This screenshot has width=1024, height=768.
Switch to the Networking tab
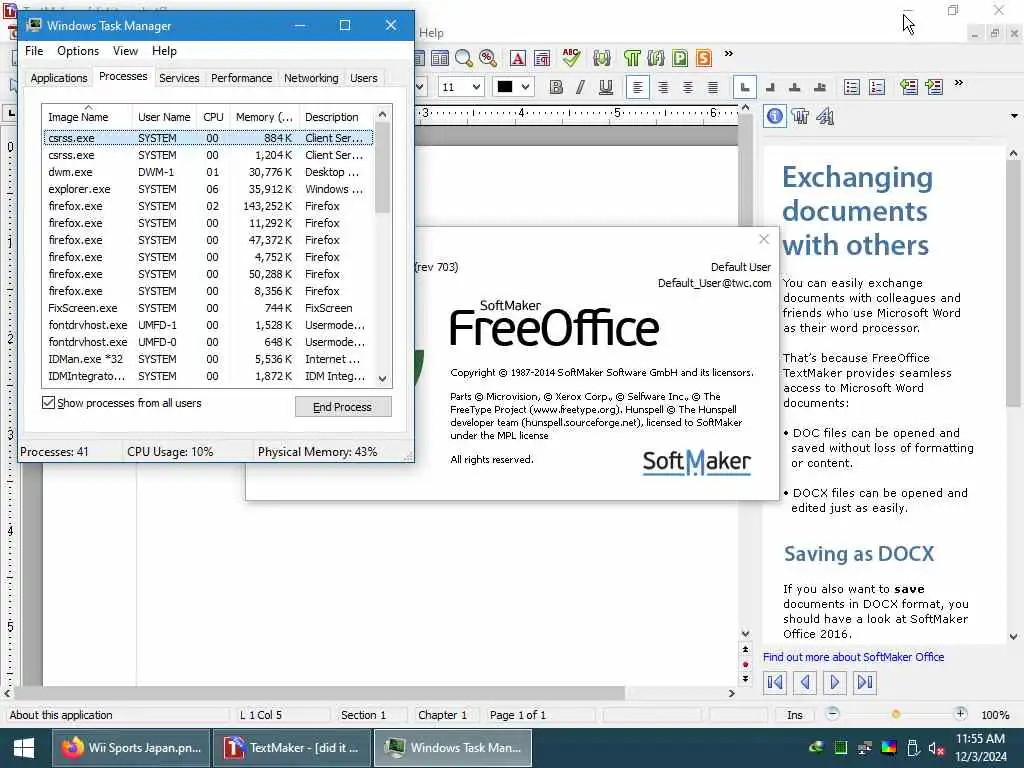311,78
